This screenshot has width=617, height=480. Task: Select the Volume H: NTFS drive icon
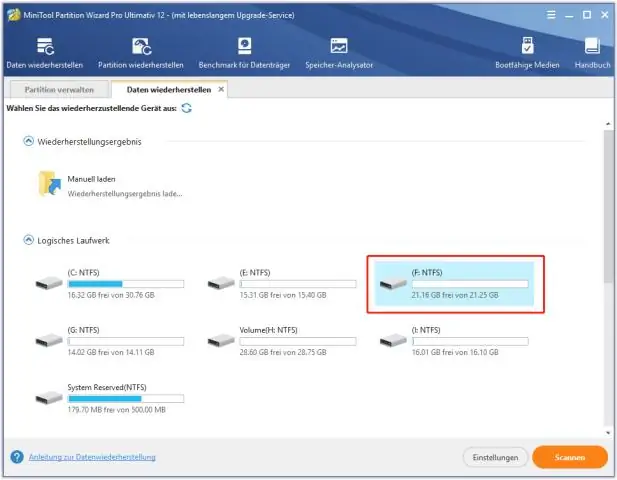point(221,340)
